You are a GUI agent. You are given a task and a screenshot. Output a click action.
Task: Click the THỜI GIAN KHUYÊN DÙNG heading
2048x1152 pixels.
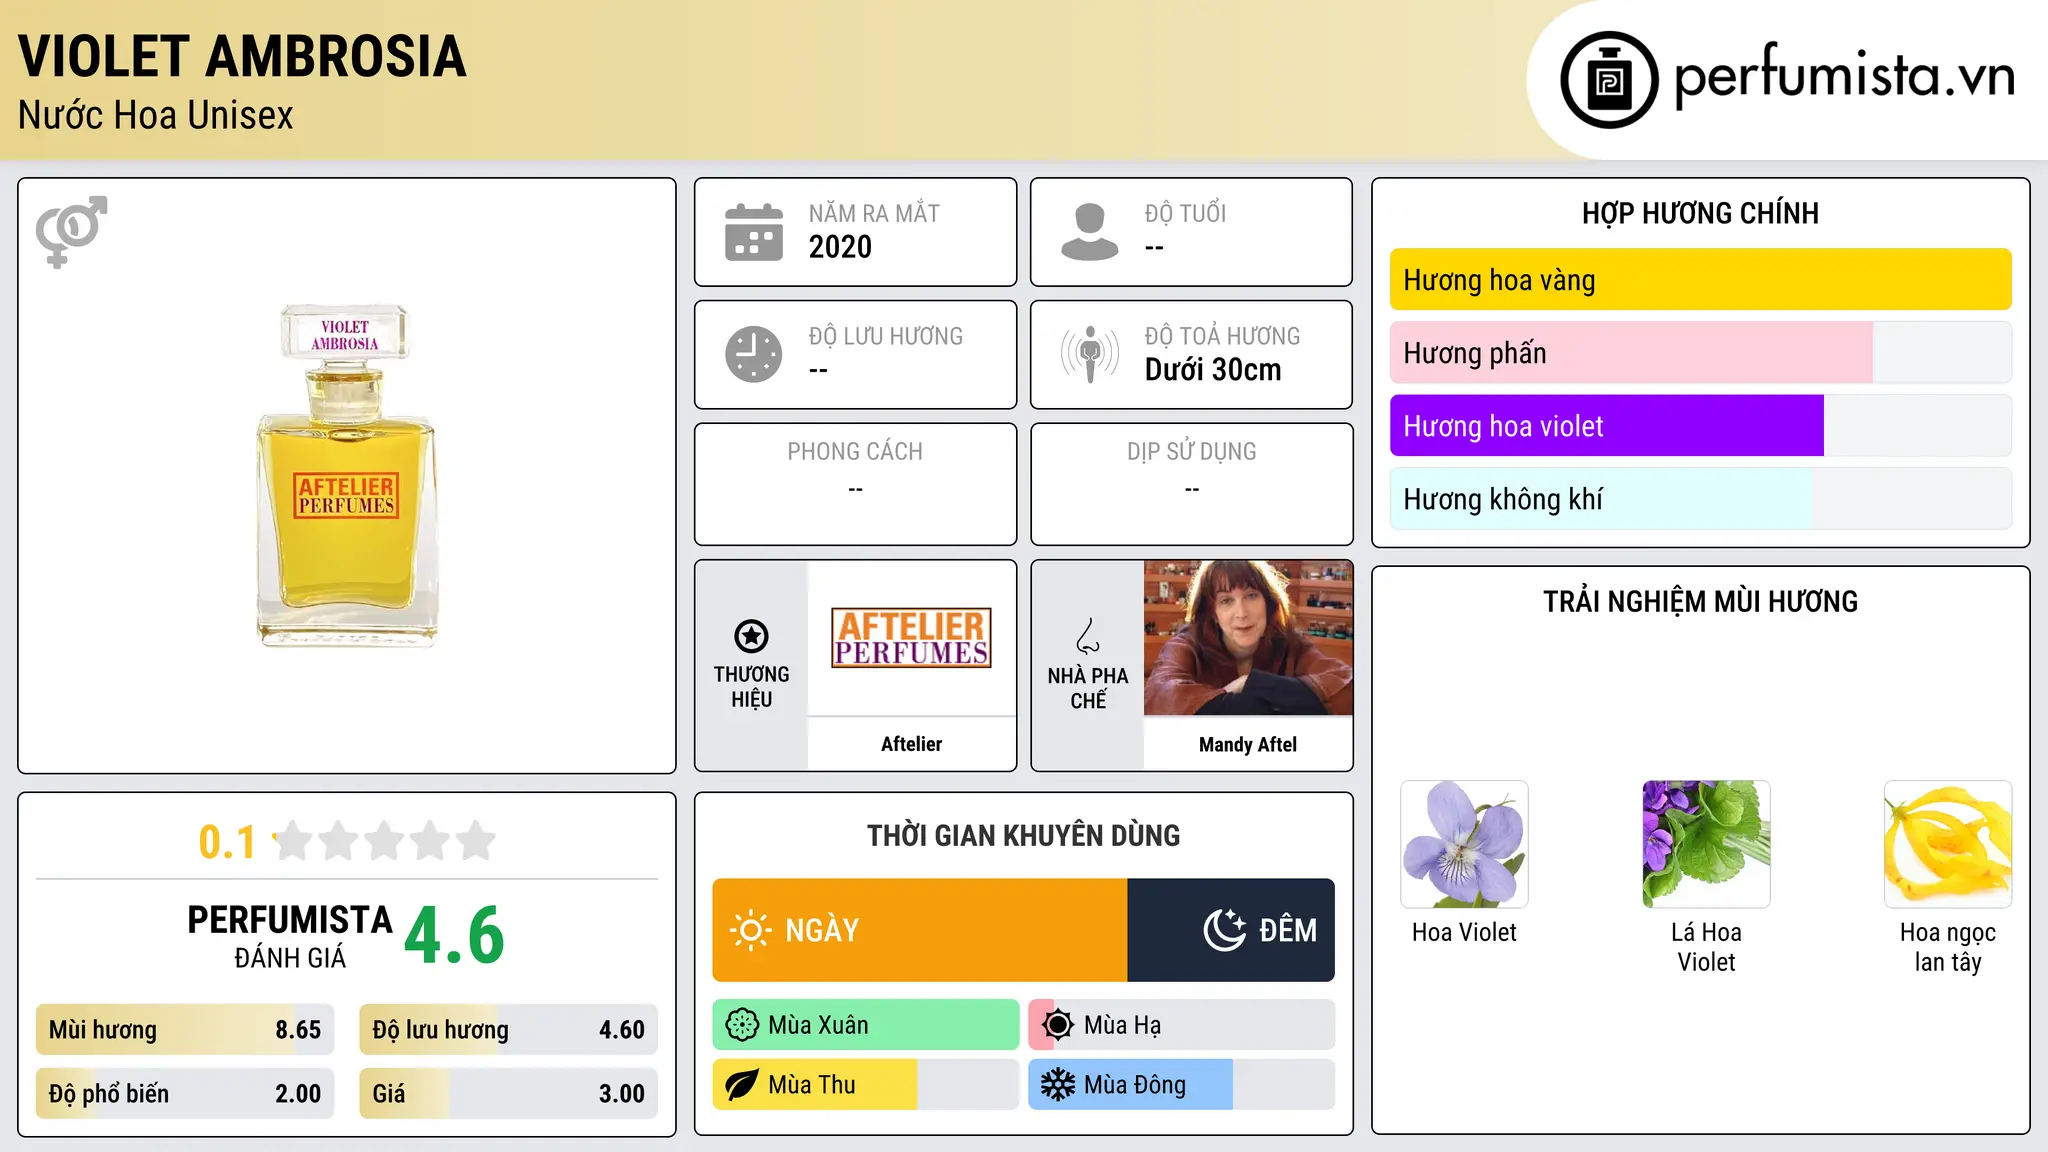pos(1023,835)
